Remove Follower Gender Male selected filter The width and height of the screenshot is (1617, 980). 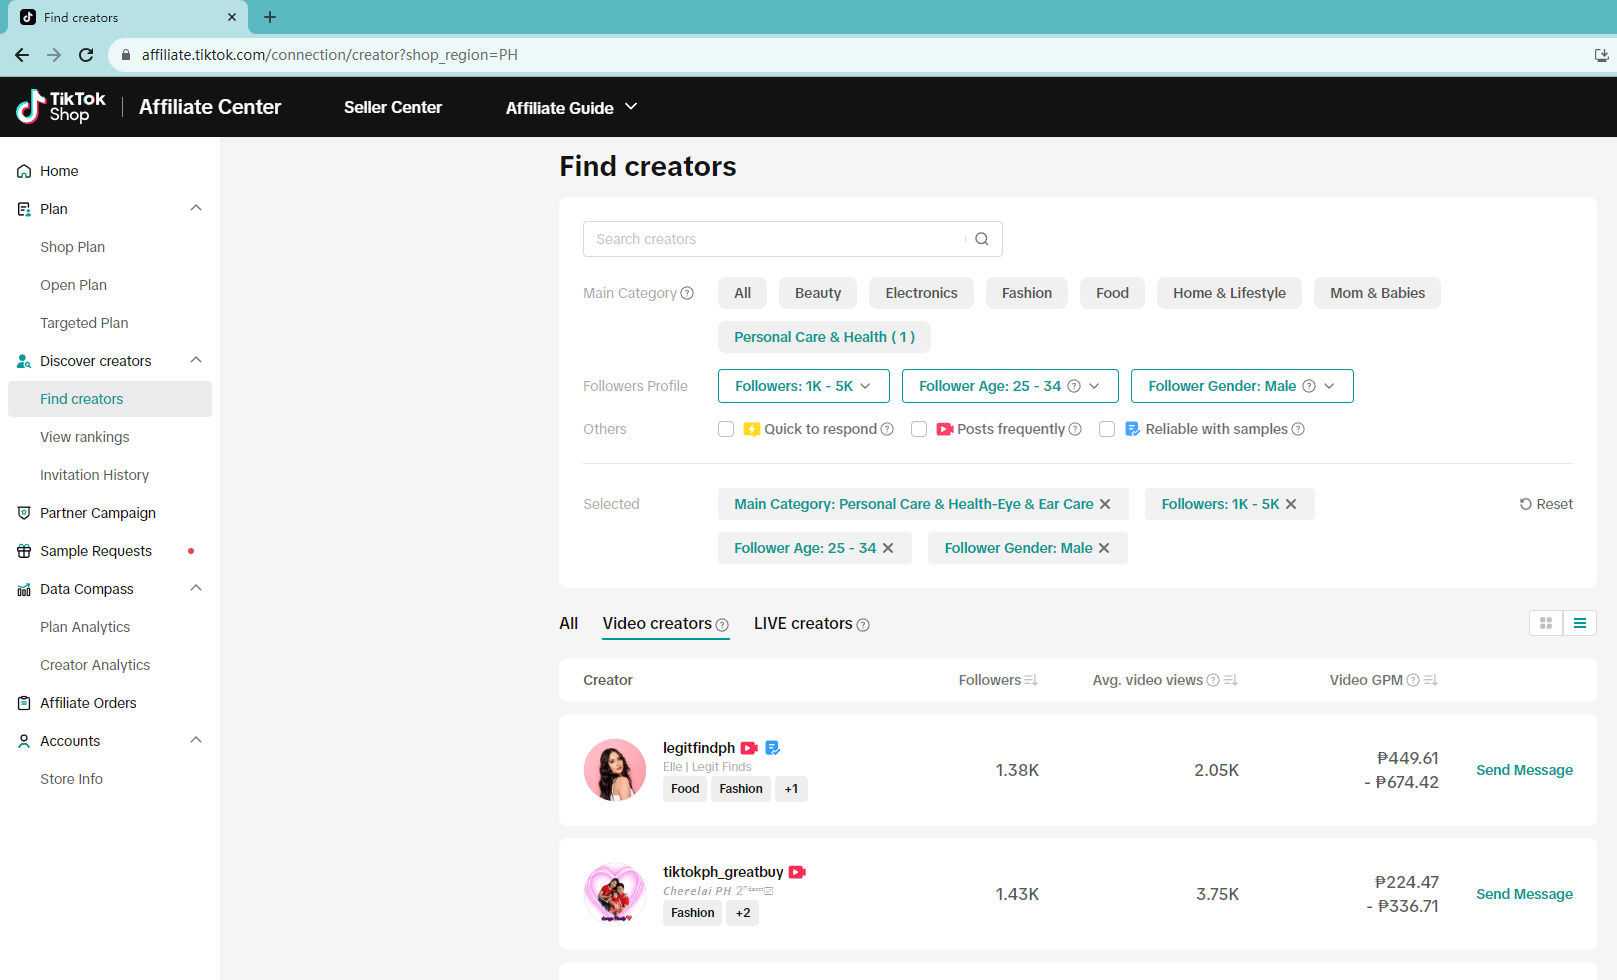(x=1104, y=548)
